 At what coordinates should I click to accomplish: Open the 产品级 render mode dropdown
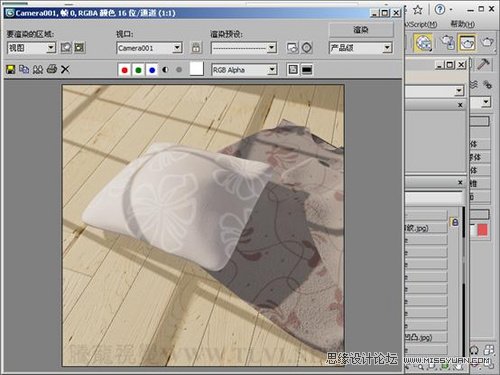tap(360, 48)
